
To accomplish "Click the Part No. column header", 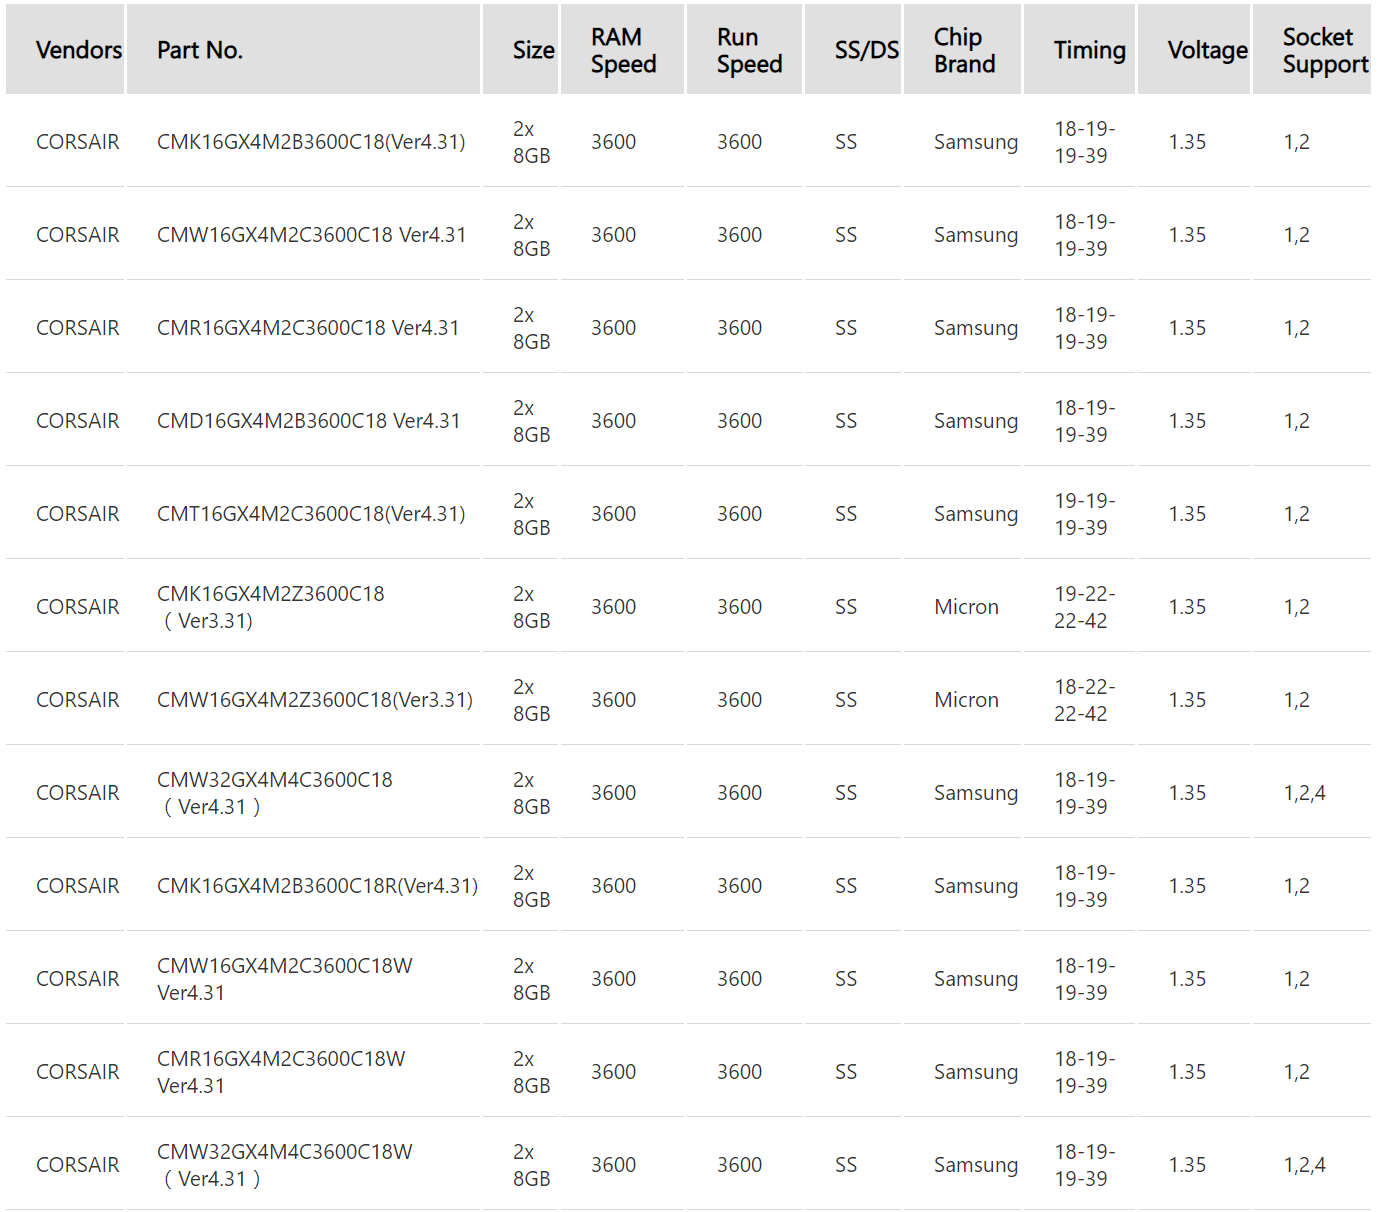I will click(304, 49).
